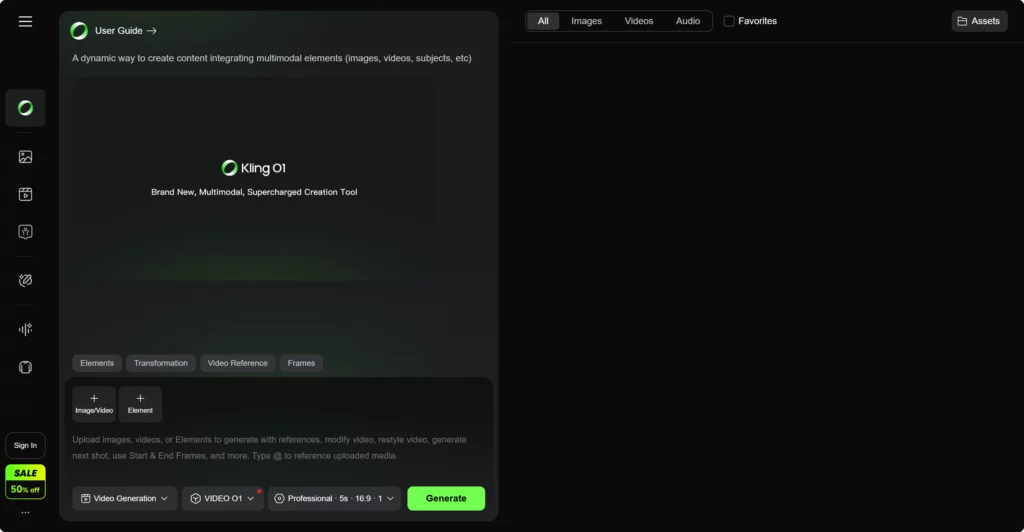Open the User Guide link
1024x532 pixels.
(x=125, y=31)
